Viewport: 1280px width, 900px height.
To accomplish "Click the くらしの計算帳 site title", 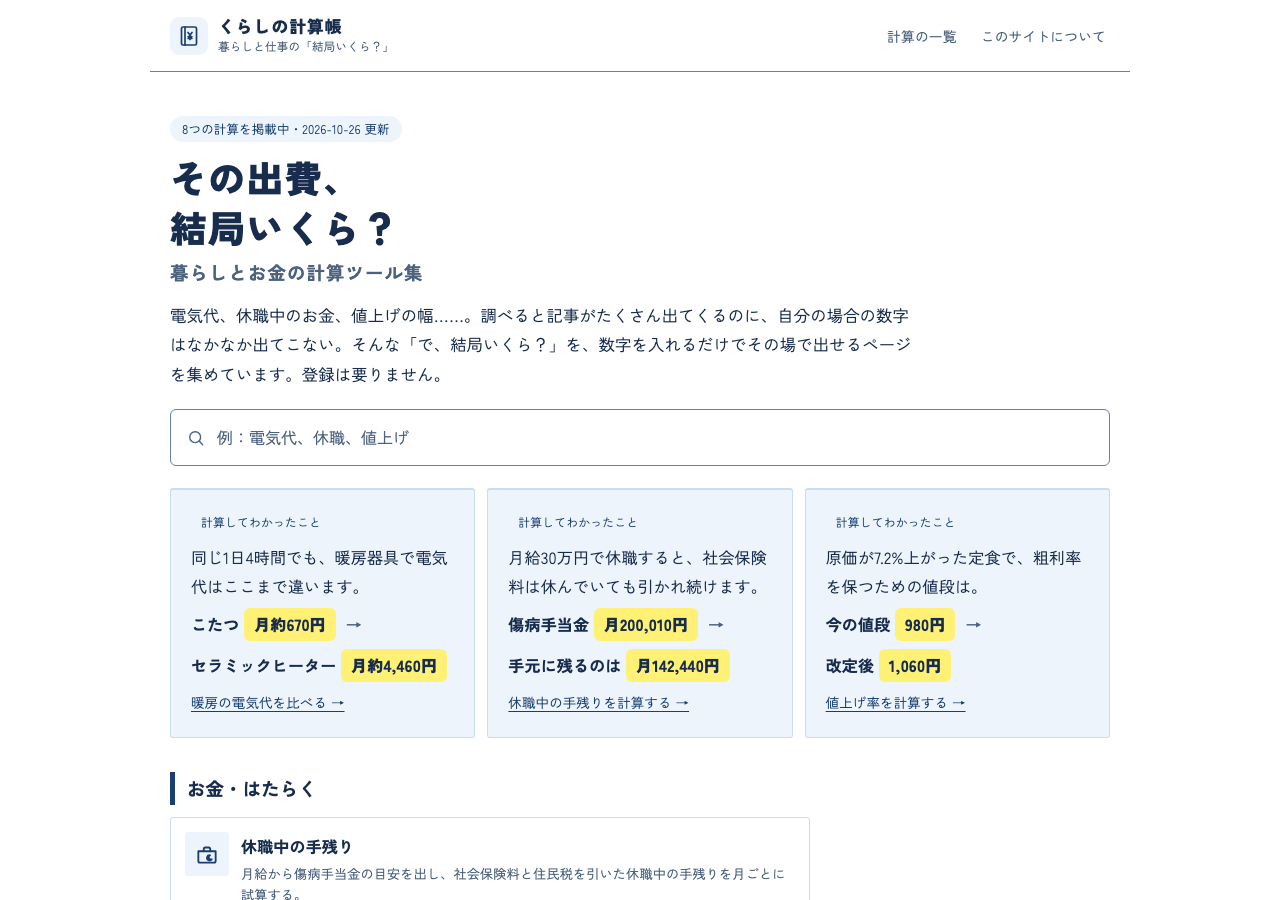I will (x=280, y=27).
